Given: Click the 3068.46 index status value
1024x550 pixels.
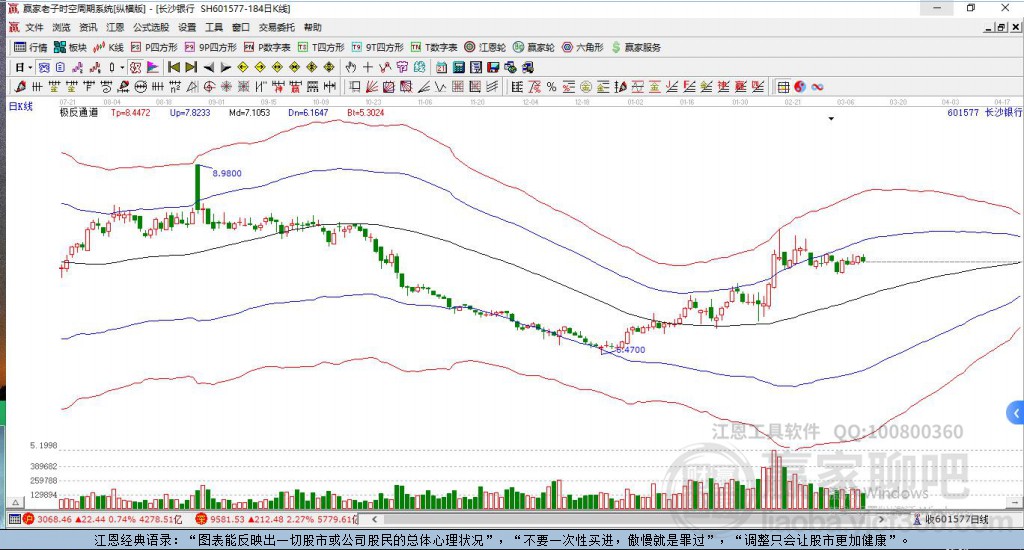Looking at the screenshot, I should coord(54,519).
